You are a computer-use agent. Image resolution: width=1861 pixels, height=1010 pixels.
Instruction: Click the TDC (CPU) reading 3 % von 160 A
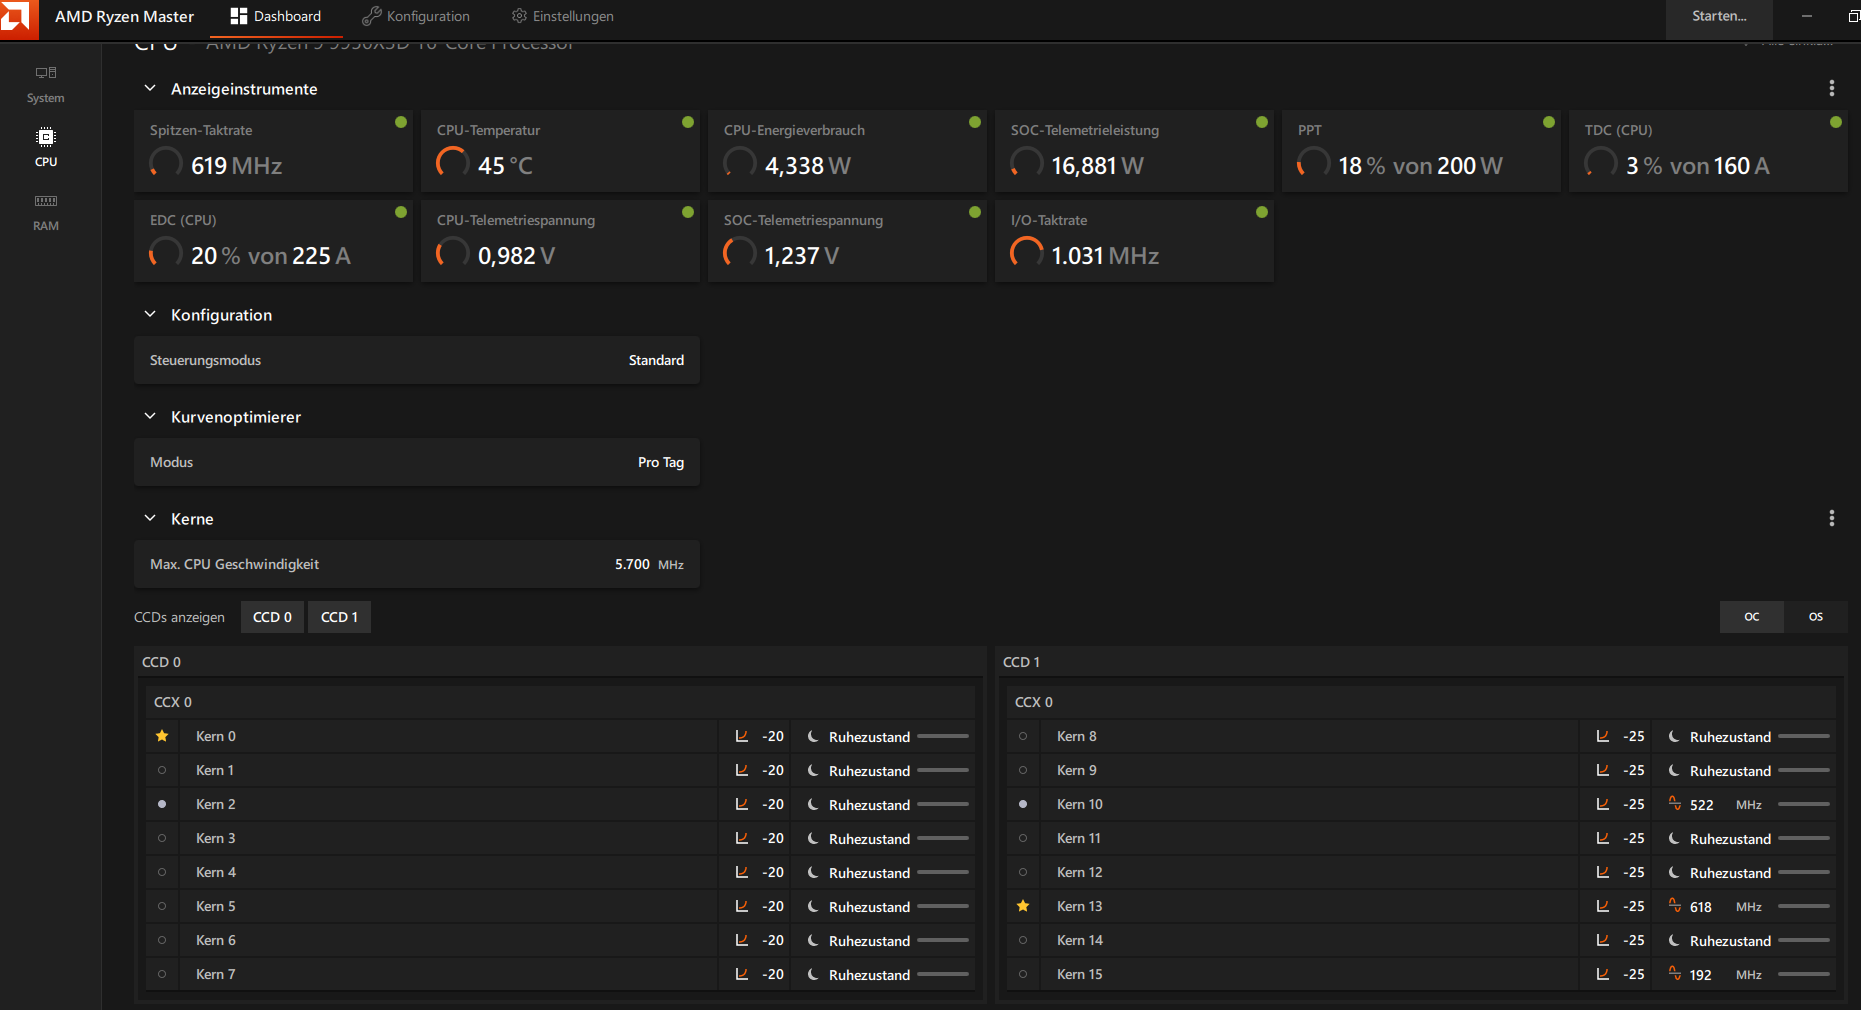pos(1697,166)
